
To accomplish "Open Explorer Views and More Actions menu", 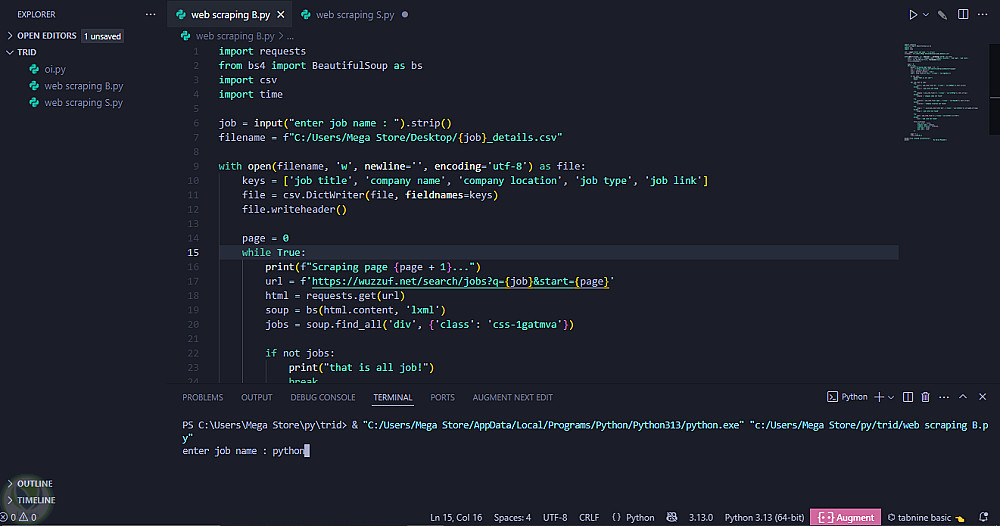I will (x=151, y=15).
